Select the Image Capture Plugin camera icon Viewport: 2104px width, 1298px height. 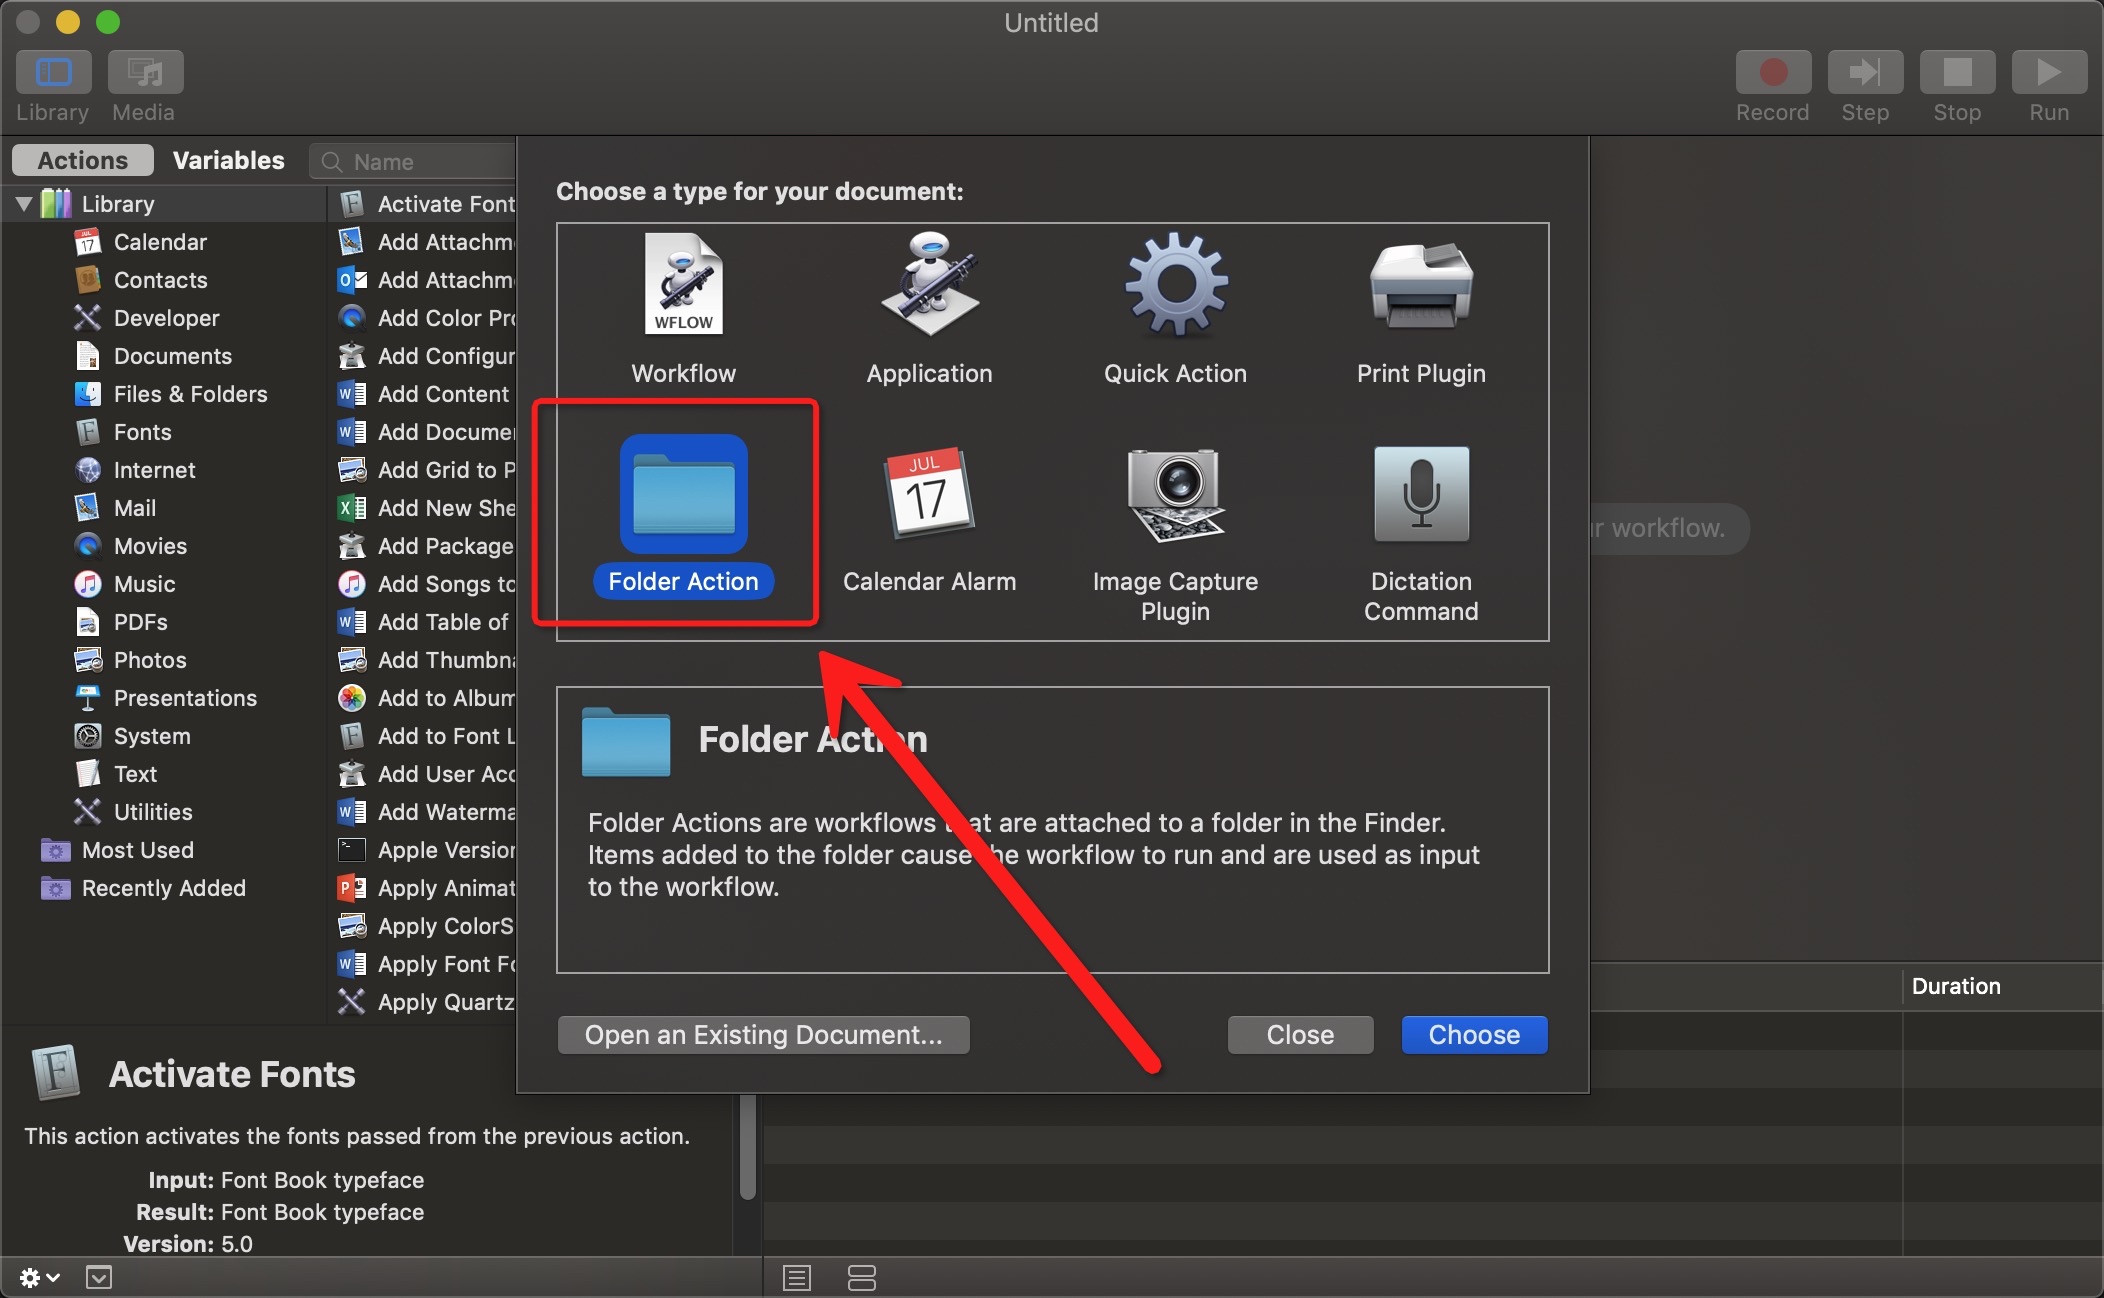[x=1175, y=494]
